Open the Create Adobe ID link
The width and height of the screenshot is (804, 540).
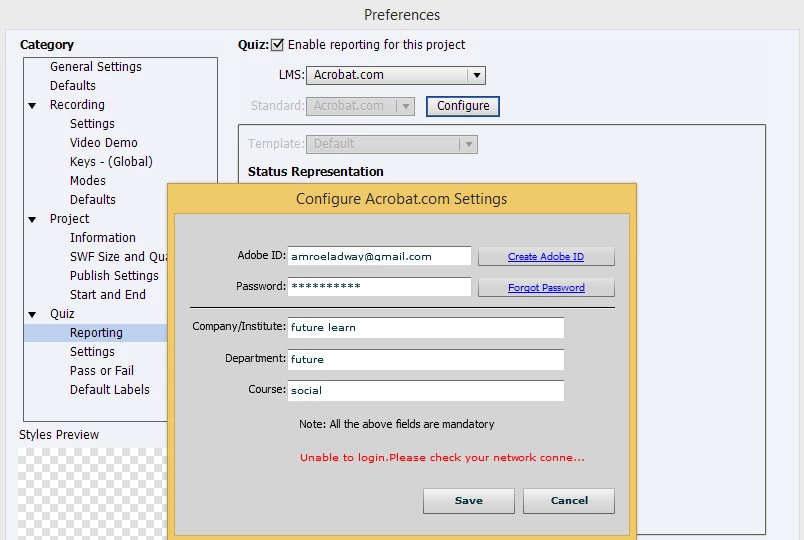(546, 256)
